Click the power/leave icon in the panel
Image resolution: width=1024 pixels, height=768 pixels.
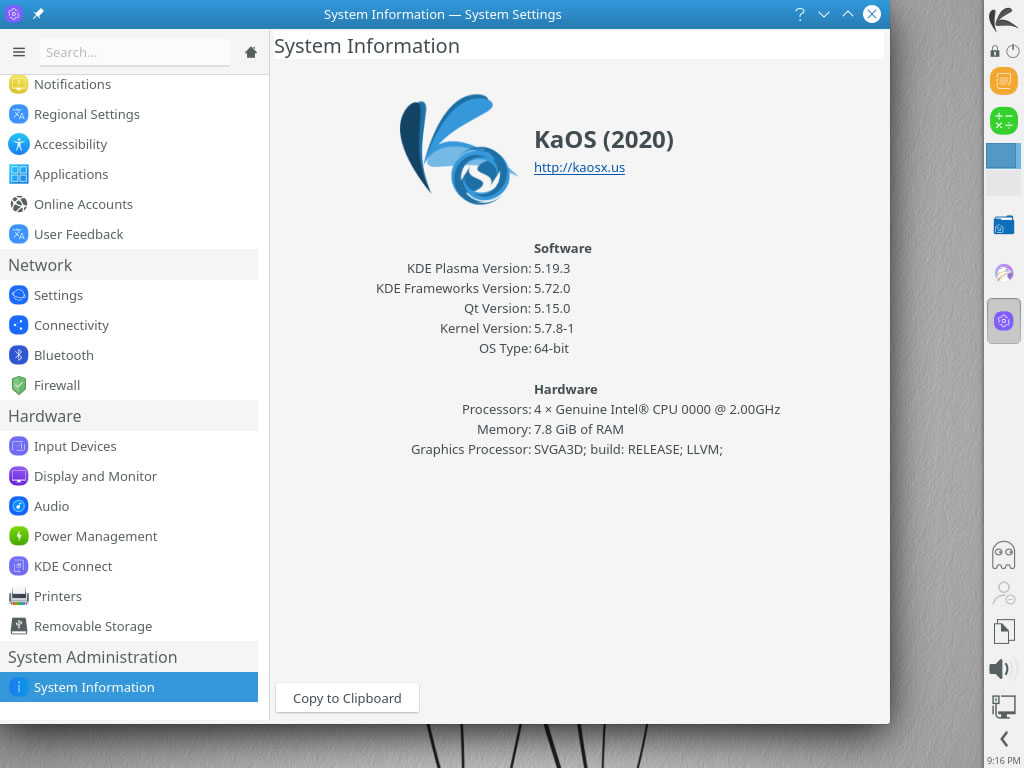point(1013,52)
